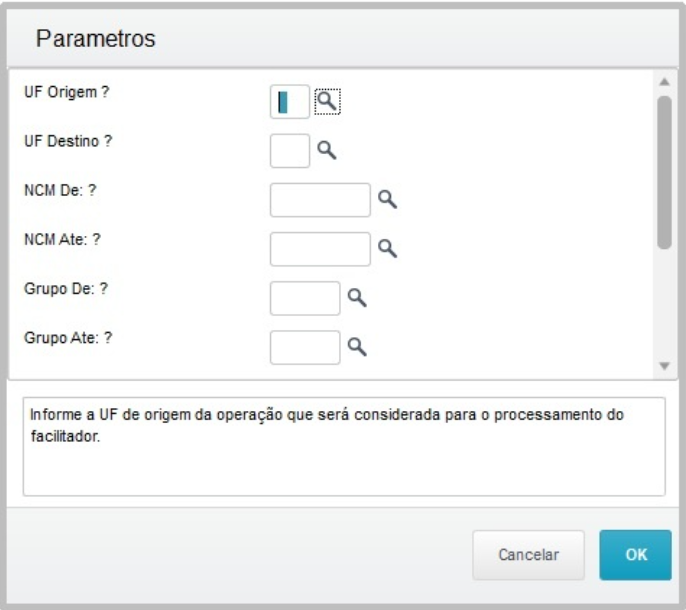Open the NCM Ate search magnifier
The height and width of the screenshot is (610, 686).
[x=387, y=248]
